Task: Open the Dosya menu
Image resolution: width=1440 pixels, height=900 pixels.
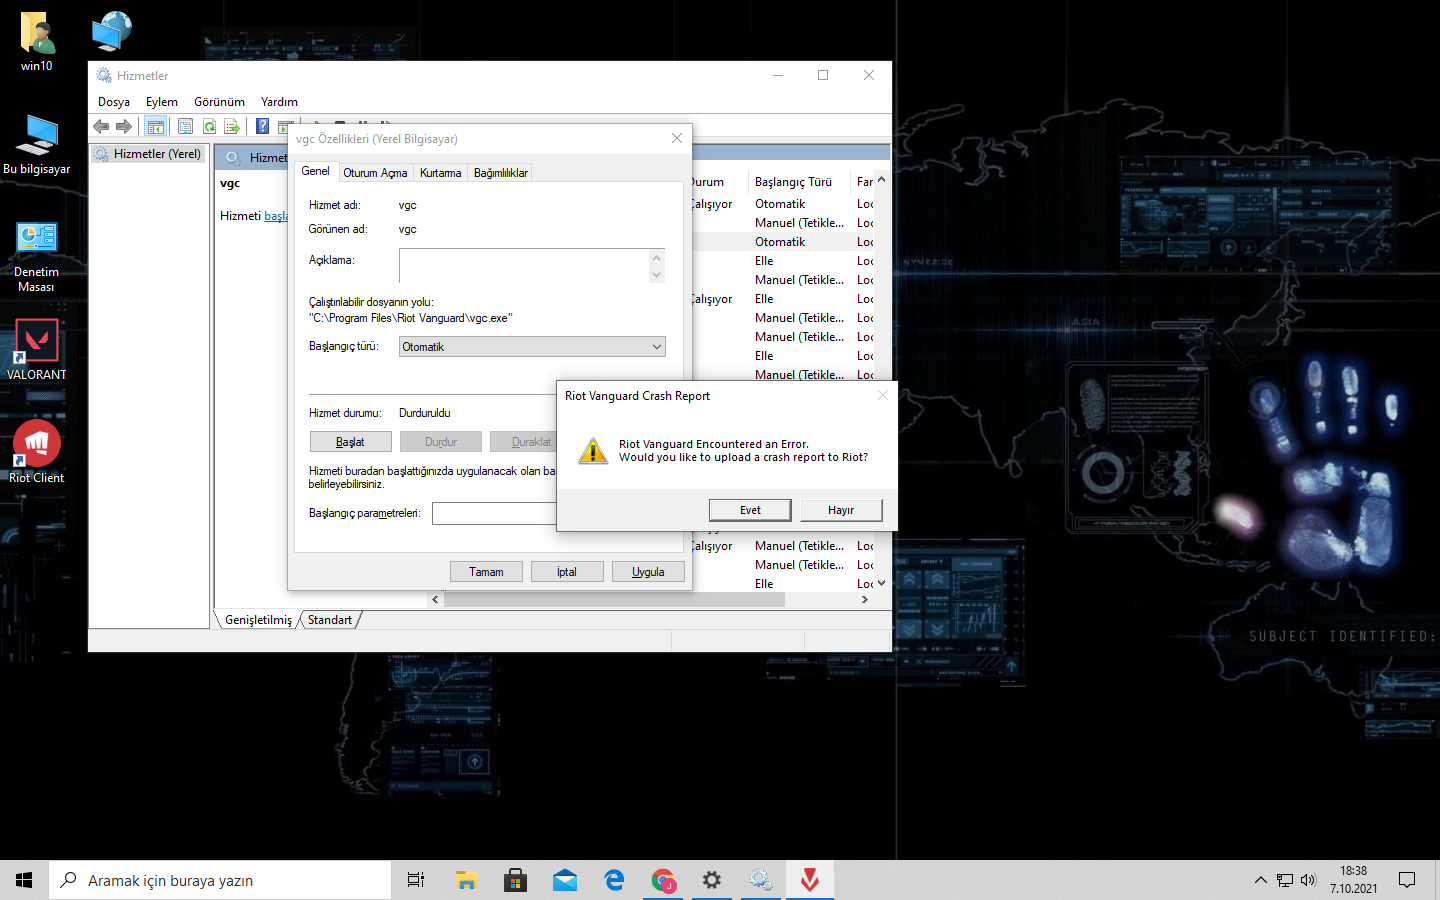Action: click(114, 102)
